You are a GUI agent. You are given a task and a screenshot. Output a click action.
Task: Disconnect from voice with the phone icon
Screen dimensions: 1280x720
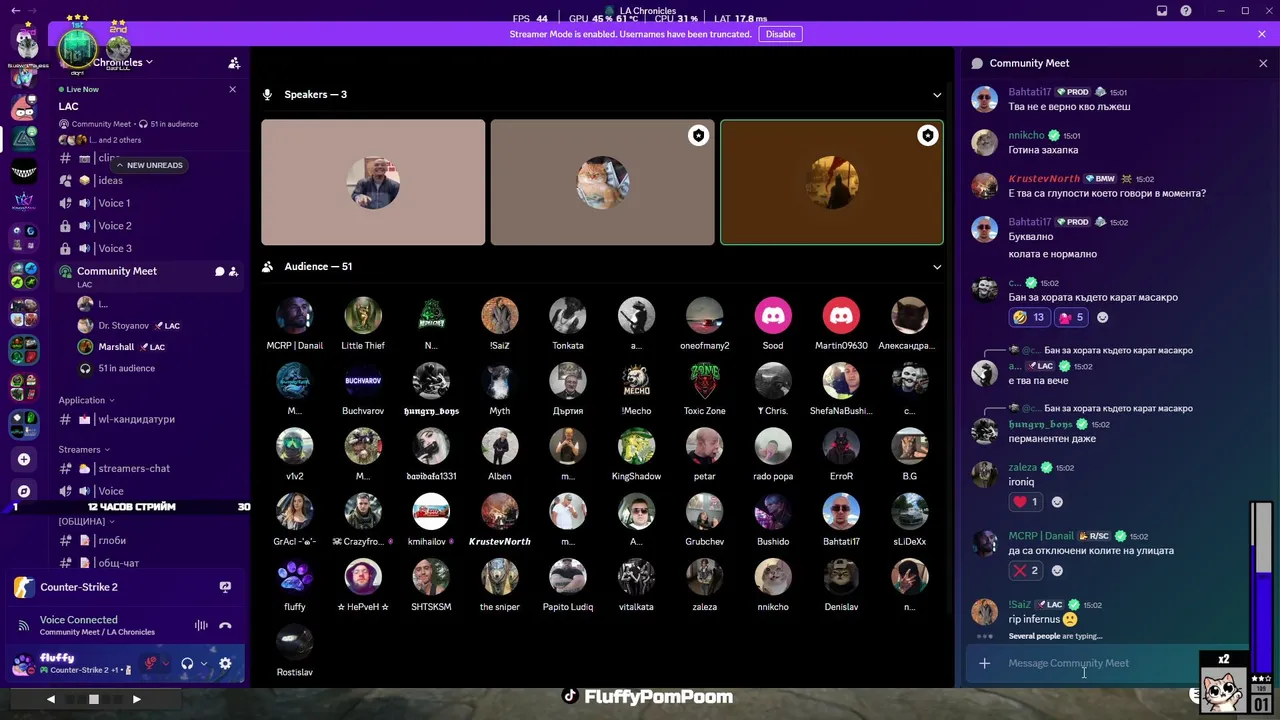pyautogui.click(x=225, y=626)
